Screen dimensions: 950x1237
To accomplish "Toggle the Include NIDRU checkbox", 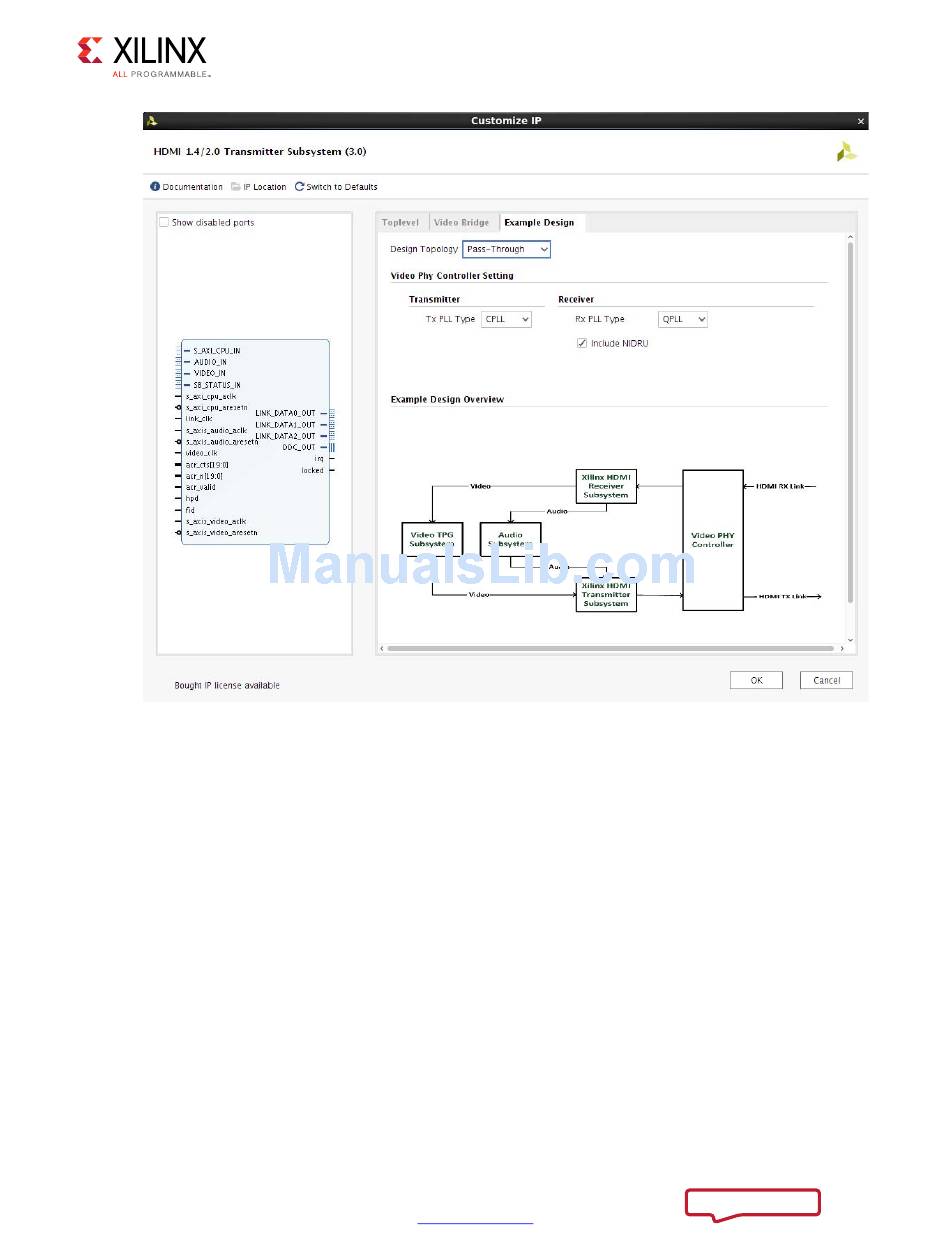I will point(582,343).
